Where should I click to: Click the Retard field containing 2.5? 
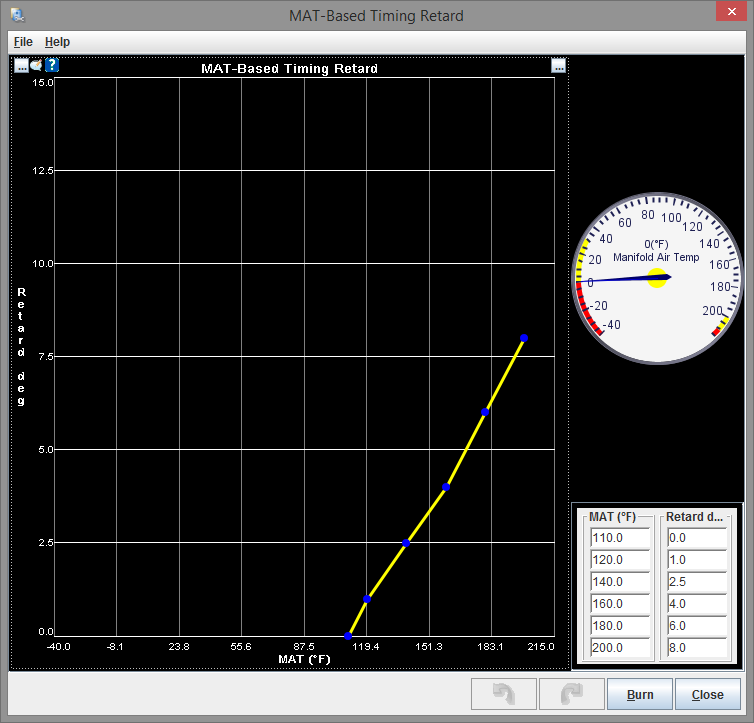point(696,582)
